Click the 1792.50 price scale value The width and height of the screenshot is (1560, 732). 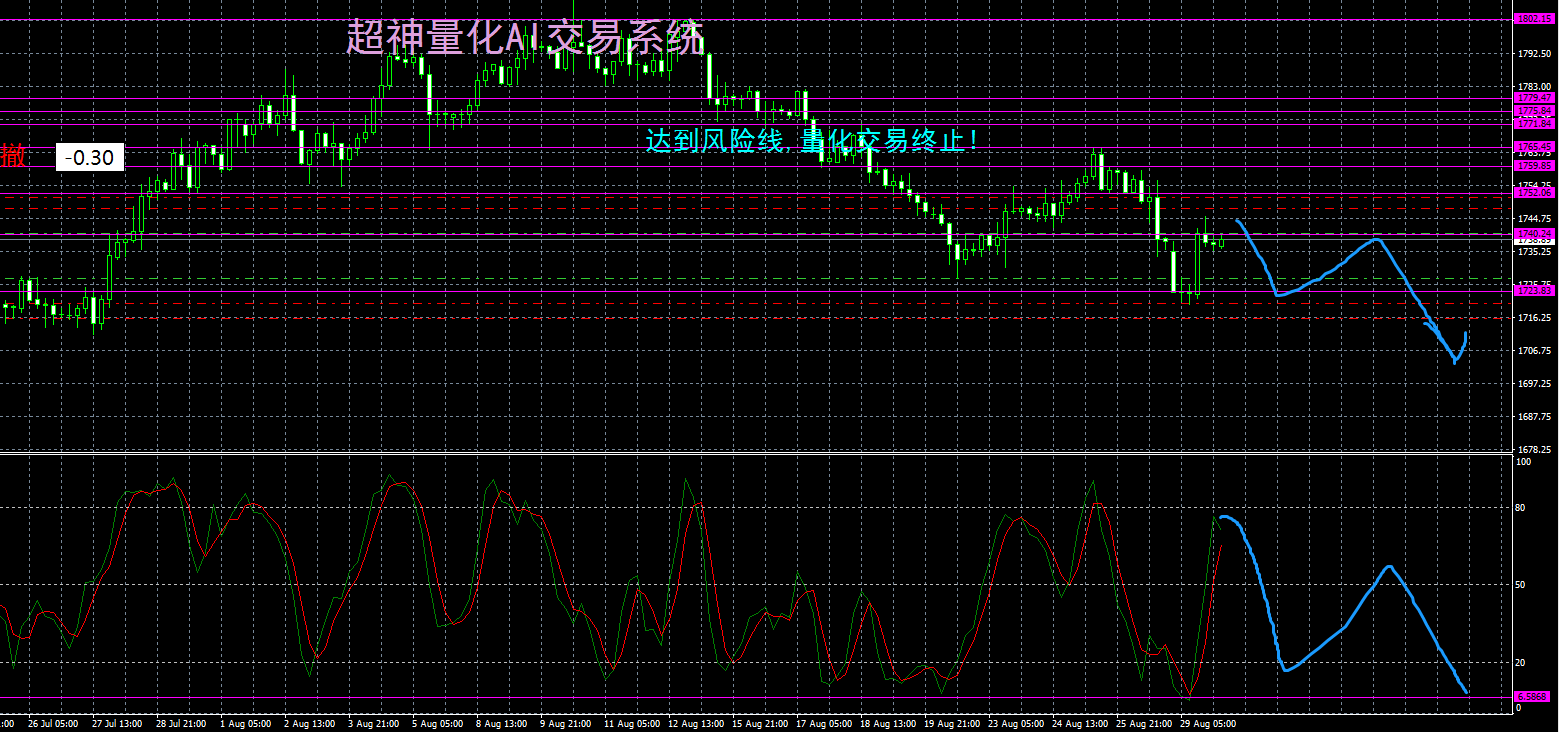coord(1534,54)
